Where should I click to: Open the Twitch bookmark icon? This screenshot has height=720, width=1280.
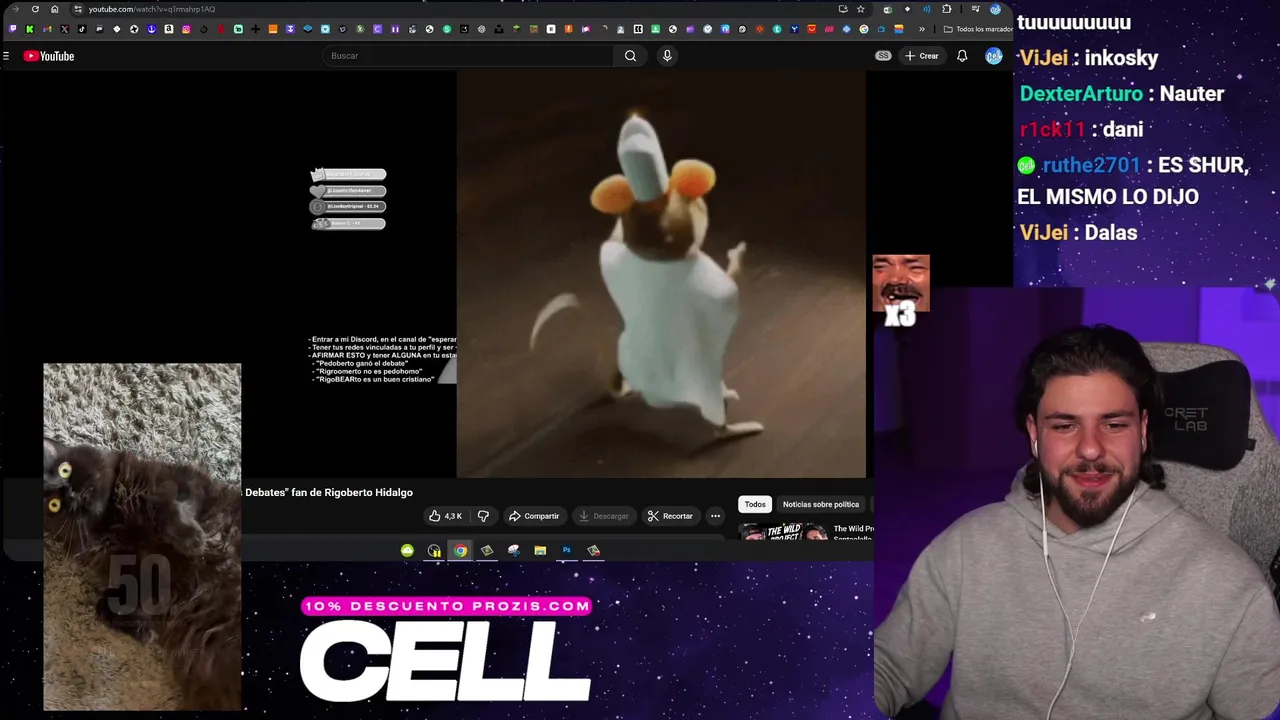pyautogui.click(x=12, y=29)
